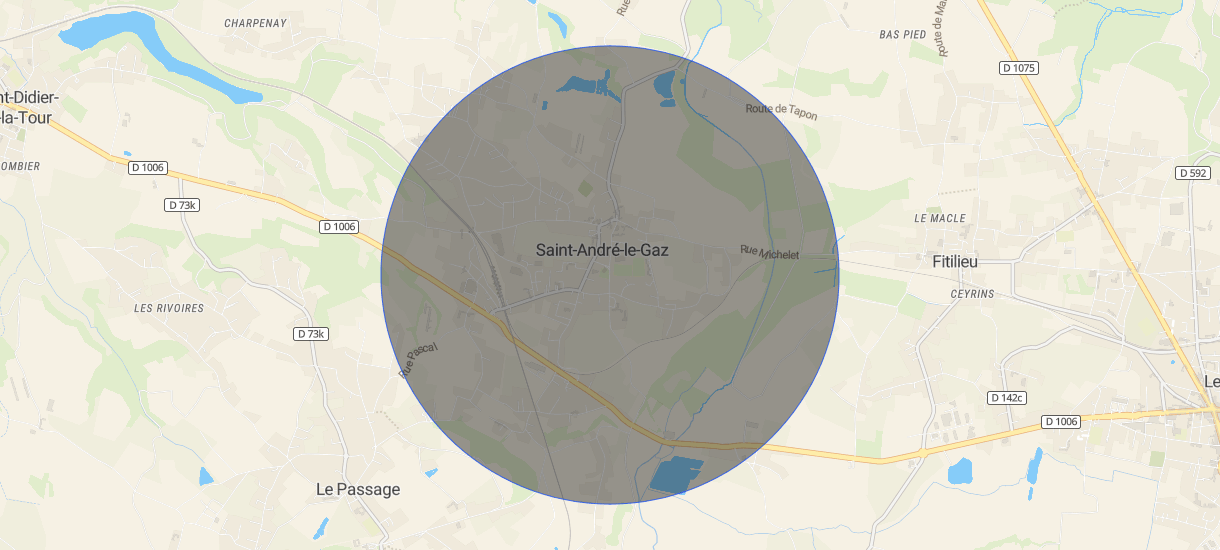This screenshot has width=1220, height=550.
Task: Click the D 1006 badge at right
Action: pos(1061,422)
